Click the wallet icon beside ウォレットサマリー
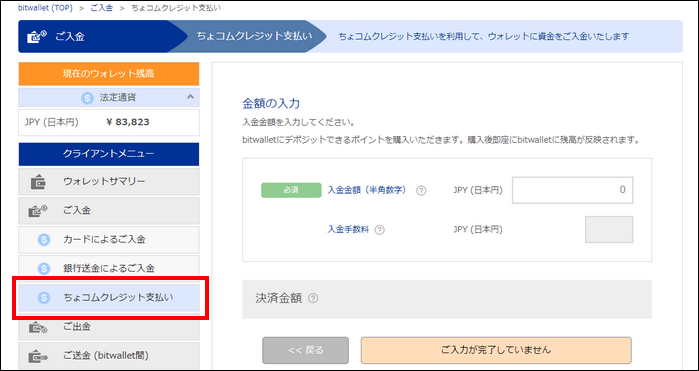The width and height of the screenshot is (699, 371). [x=38, y=182]
